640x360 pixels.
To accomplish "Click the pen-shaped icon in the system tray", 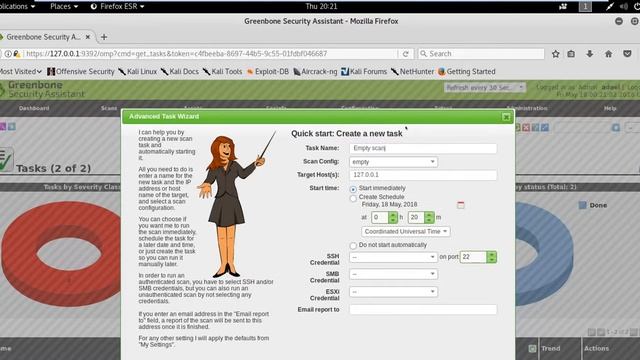I will [x=609, y=7].
